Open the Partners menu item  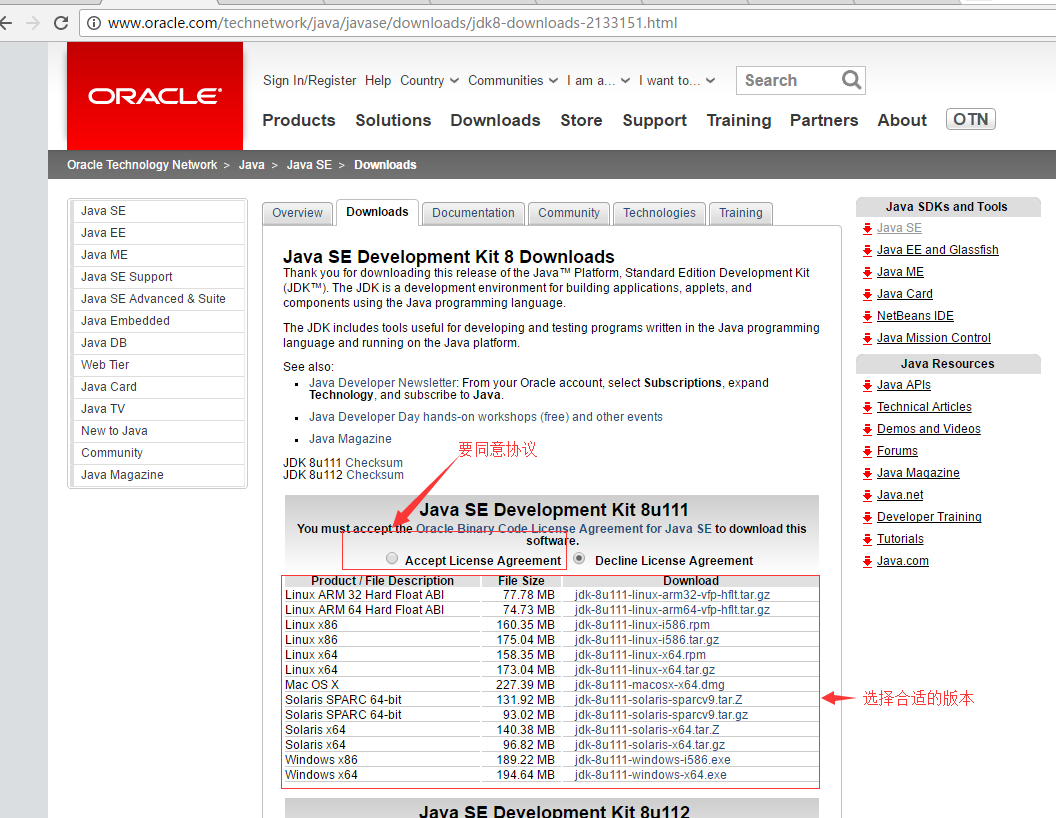(x=824, y=120)
